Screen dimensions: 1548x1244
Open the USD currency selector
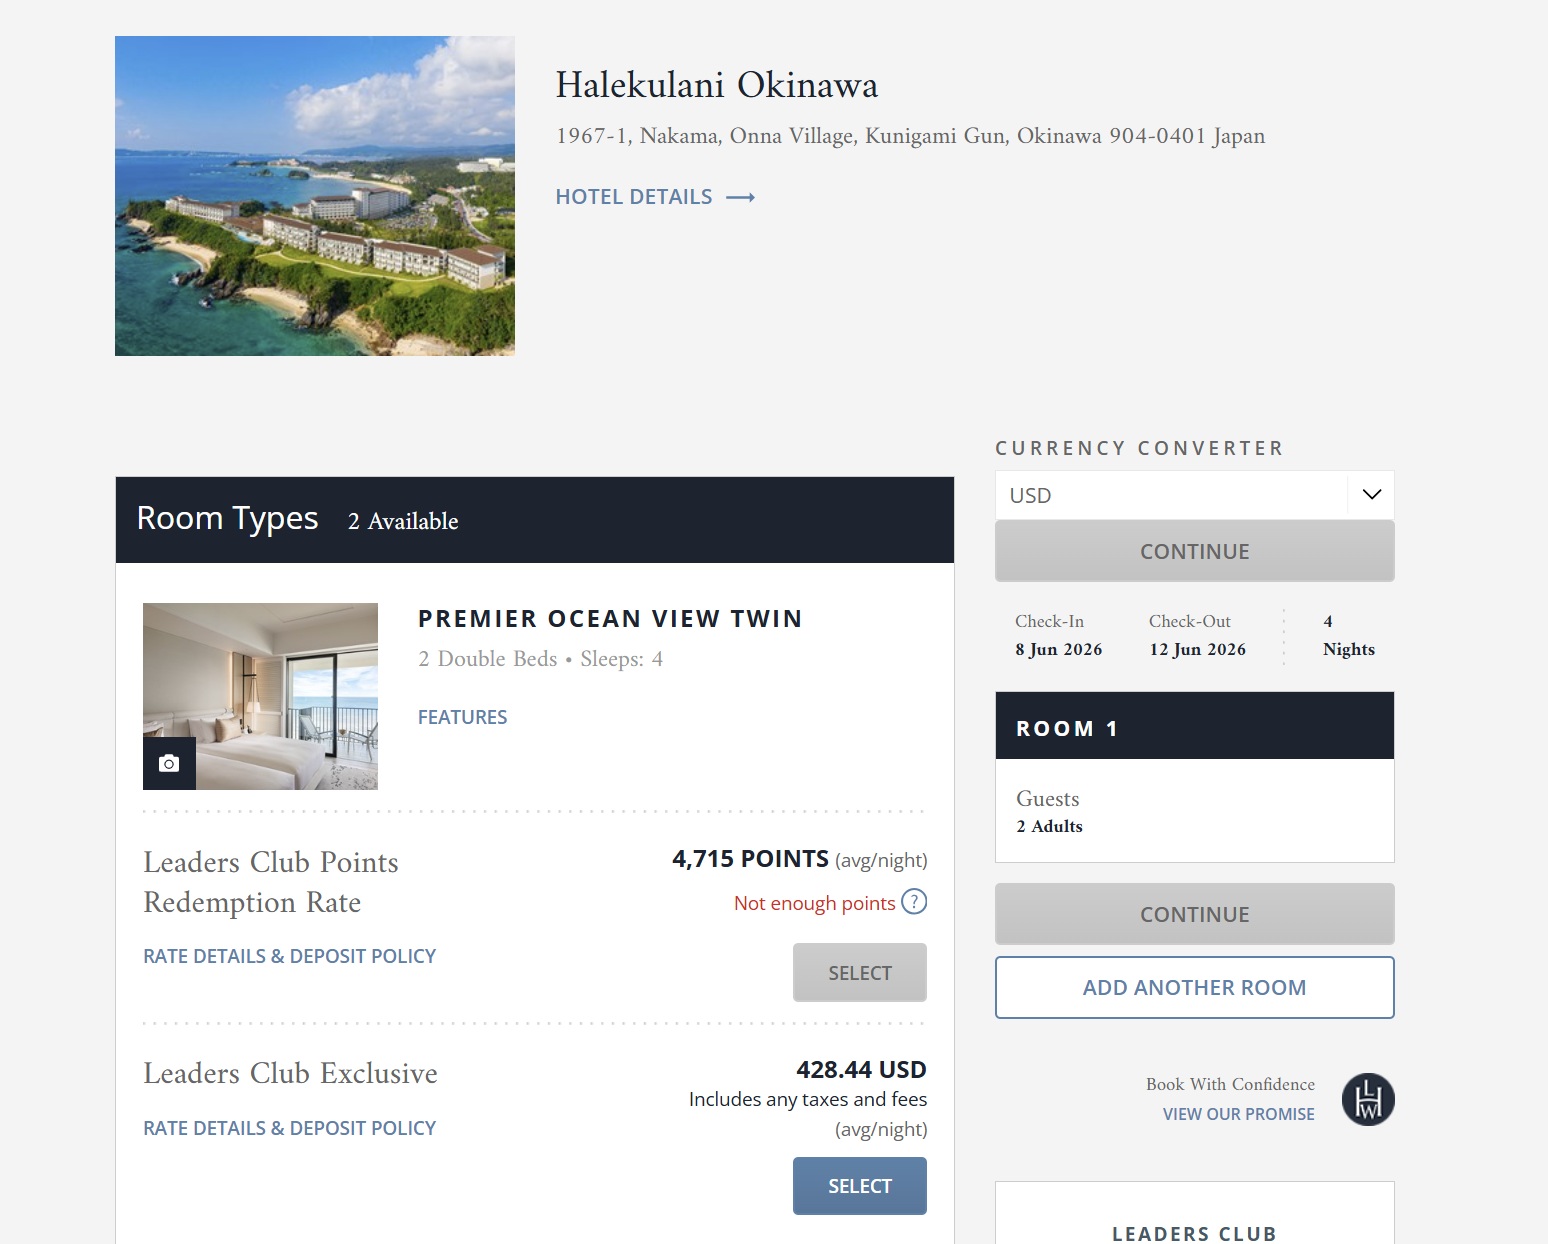click(1195, 495)
